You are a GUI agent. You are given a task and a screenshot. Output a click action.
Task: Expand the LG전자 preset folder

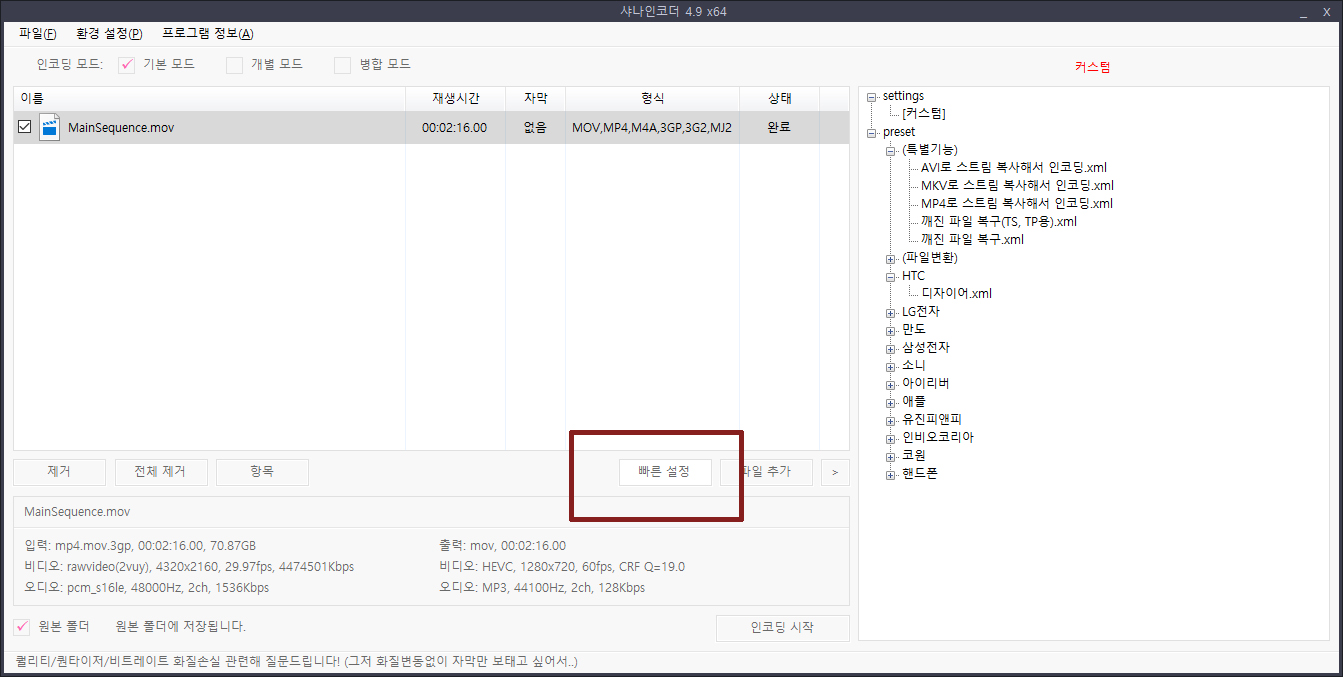coord(890,312)
